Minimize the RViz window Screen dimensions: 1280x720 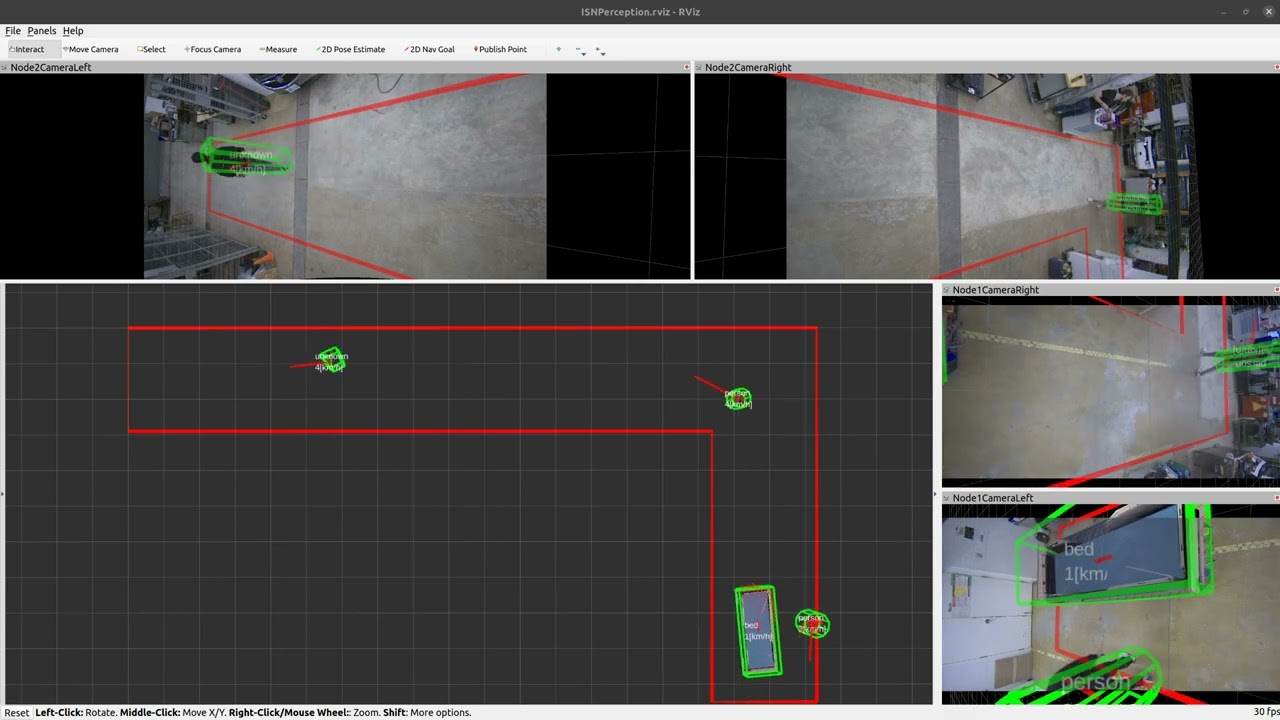(x=1223, y=12)
